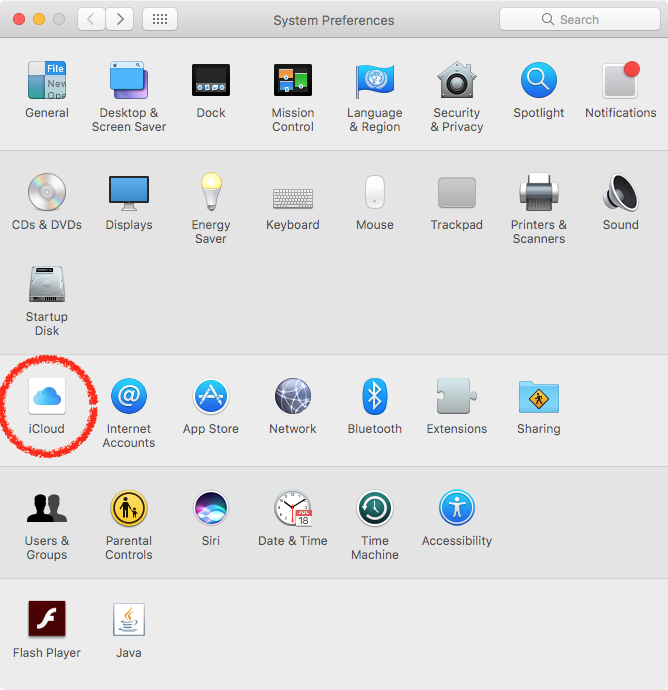Click the forward navigation arrow
This screenshot has height=690, width=668.
tap(120, 19)
